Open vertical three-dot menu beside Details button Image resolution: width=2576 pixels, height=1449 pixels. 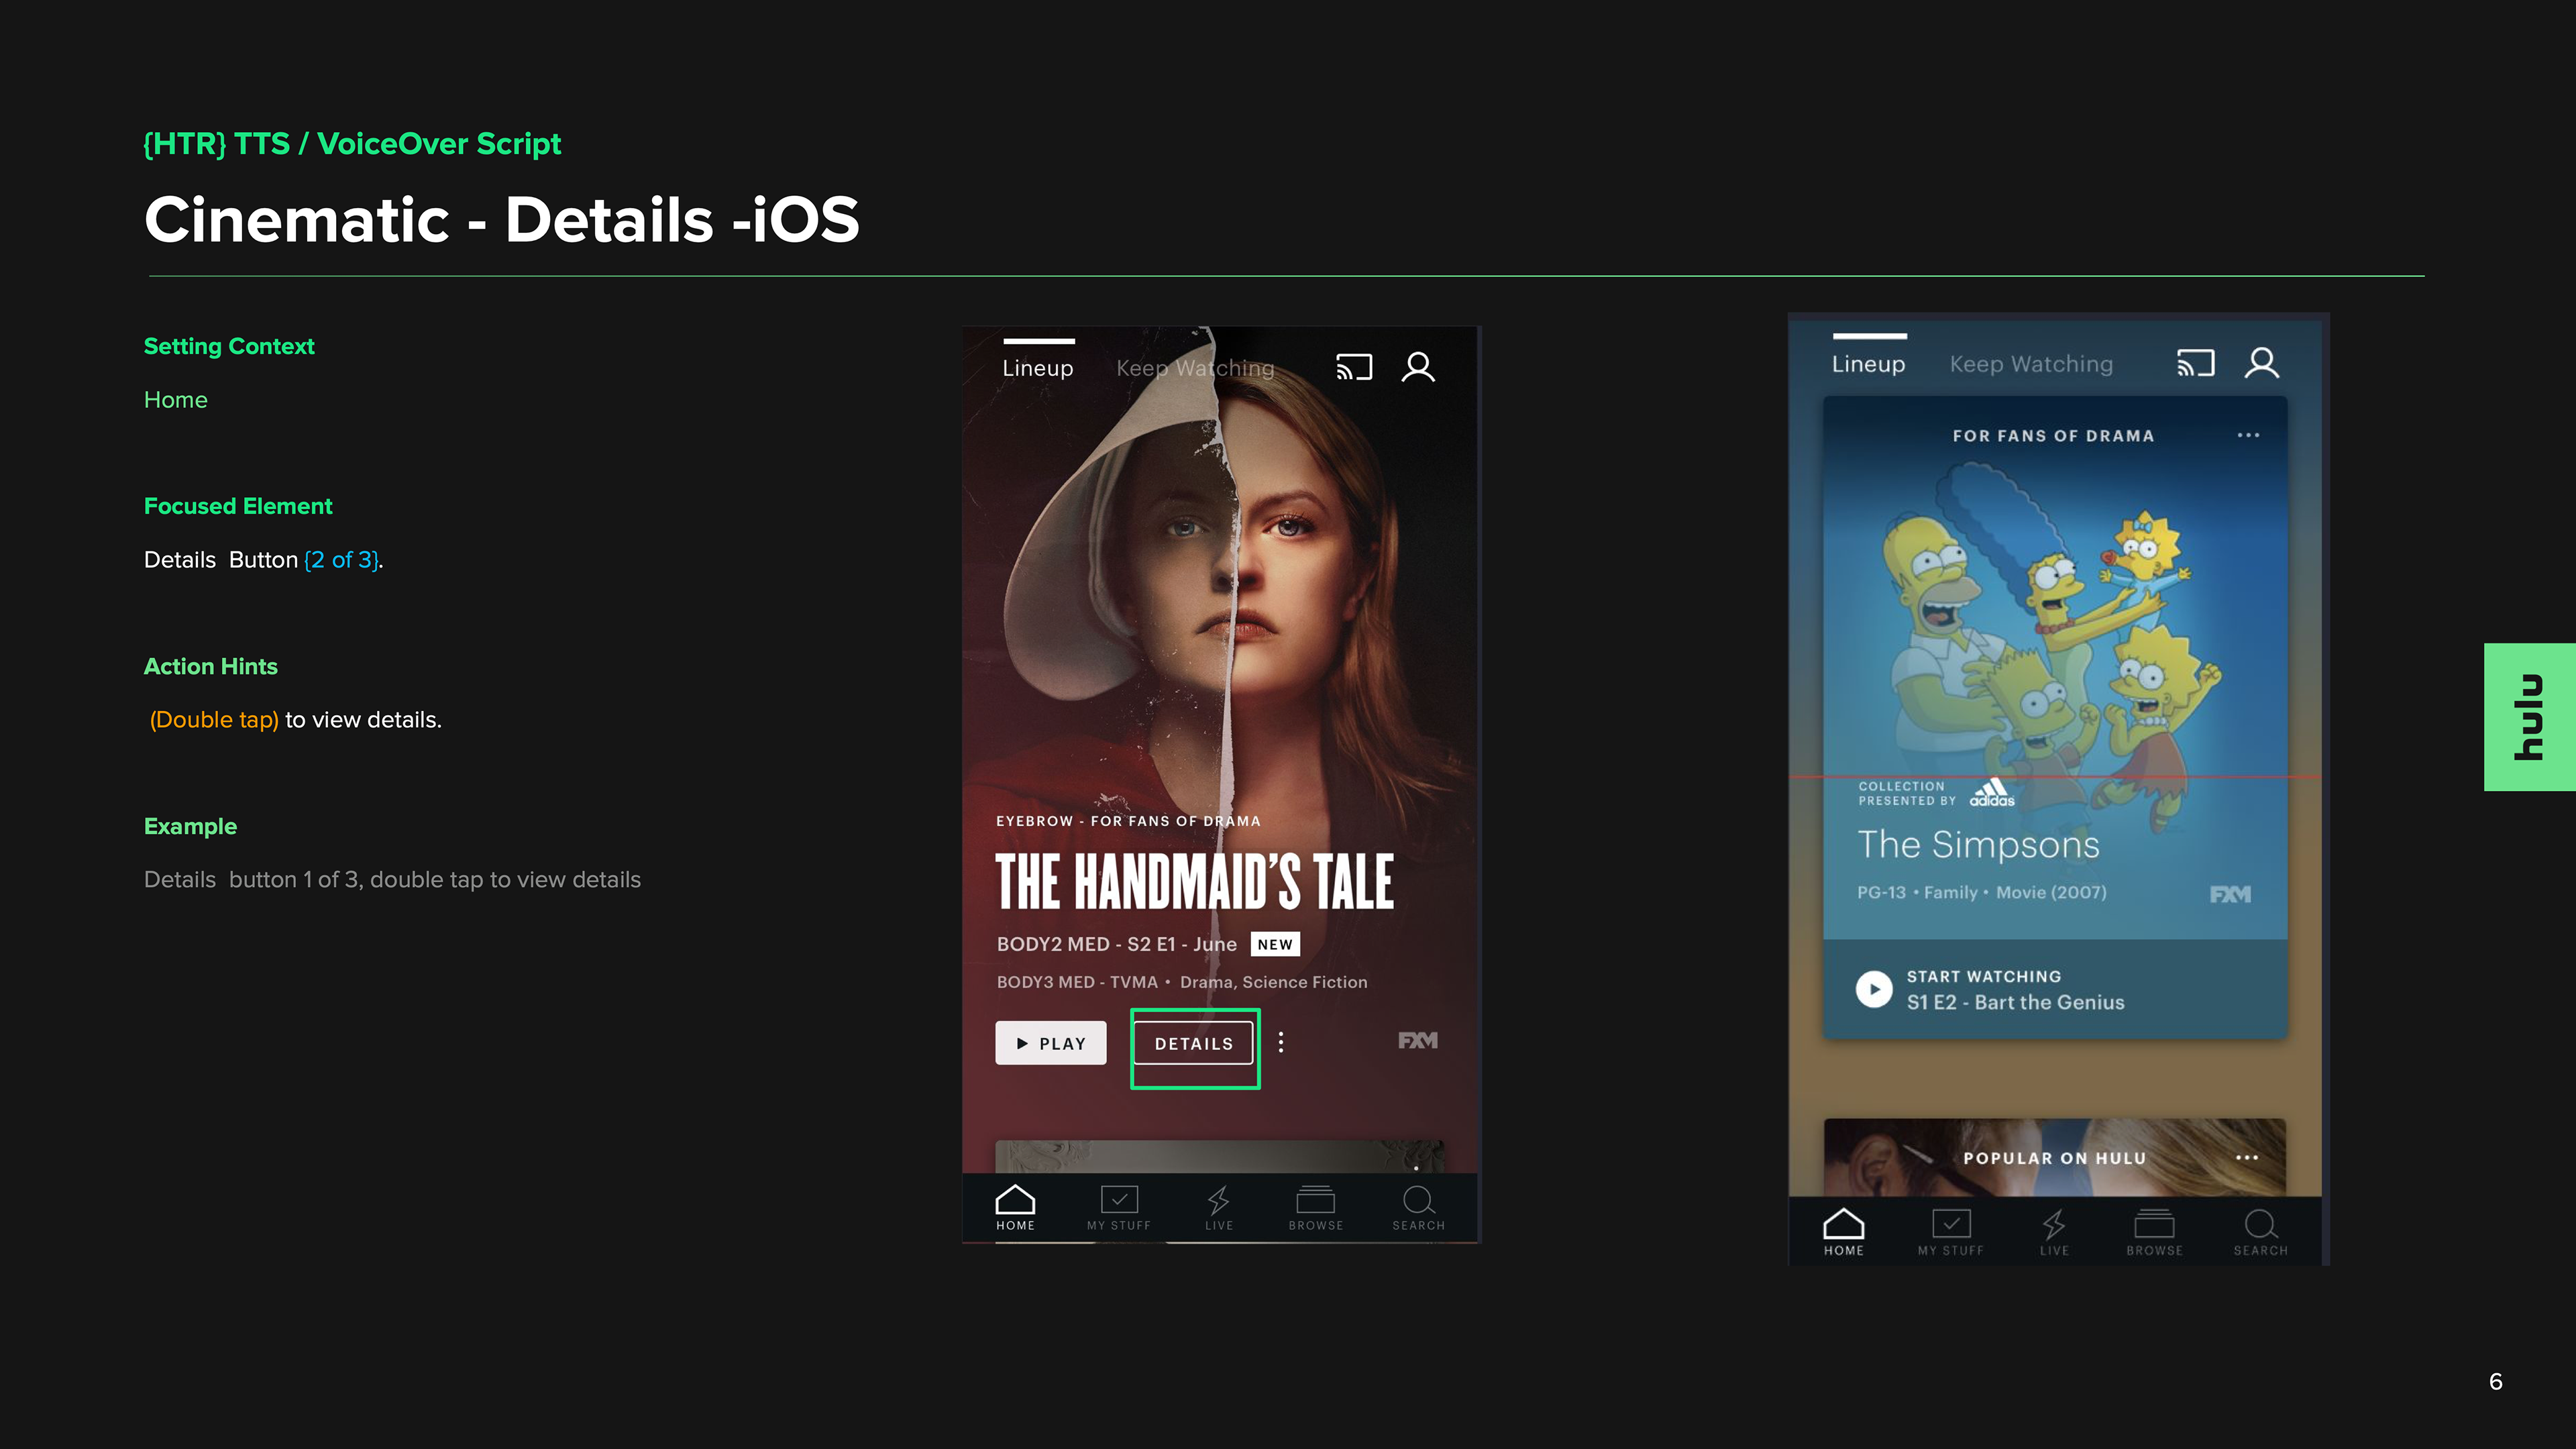1281,1042
